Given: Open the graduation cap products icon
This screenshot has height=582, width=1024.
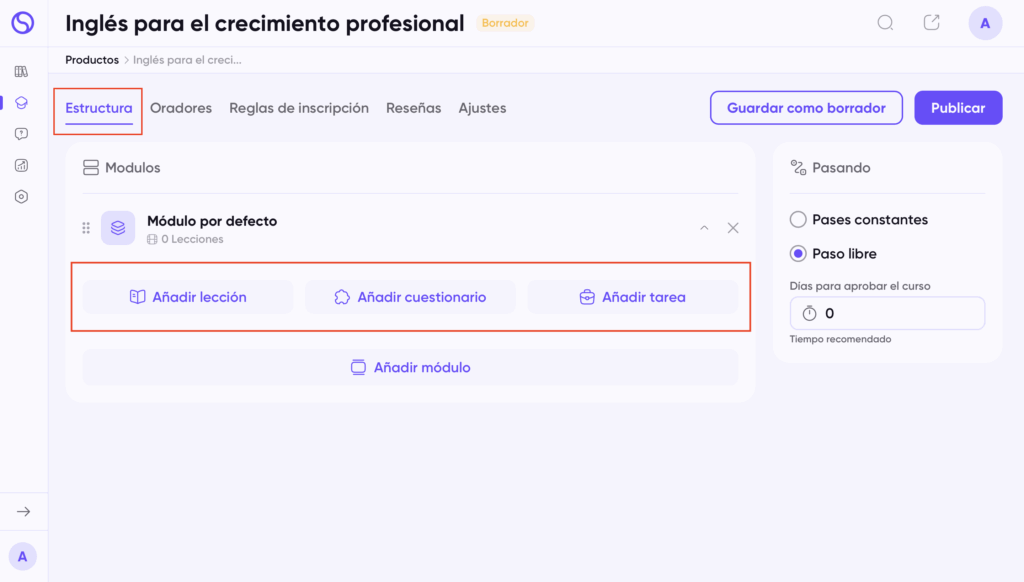Looking at the screenshot, I should tap(22, 102).
